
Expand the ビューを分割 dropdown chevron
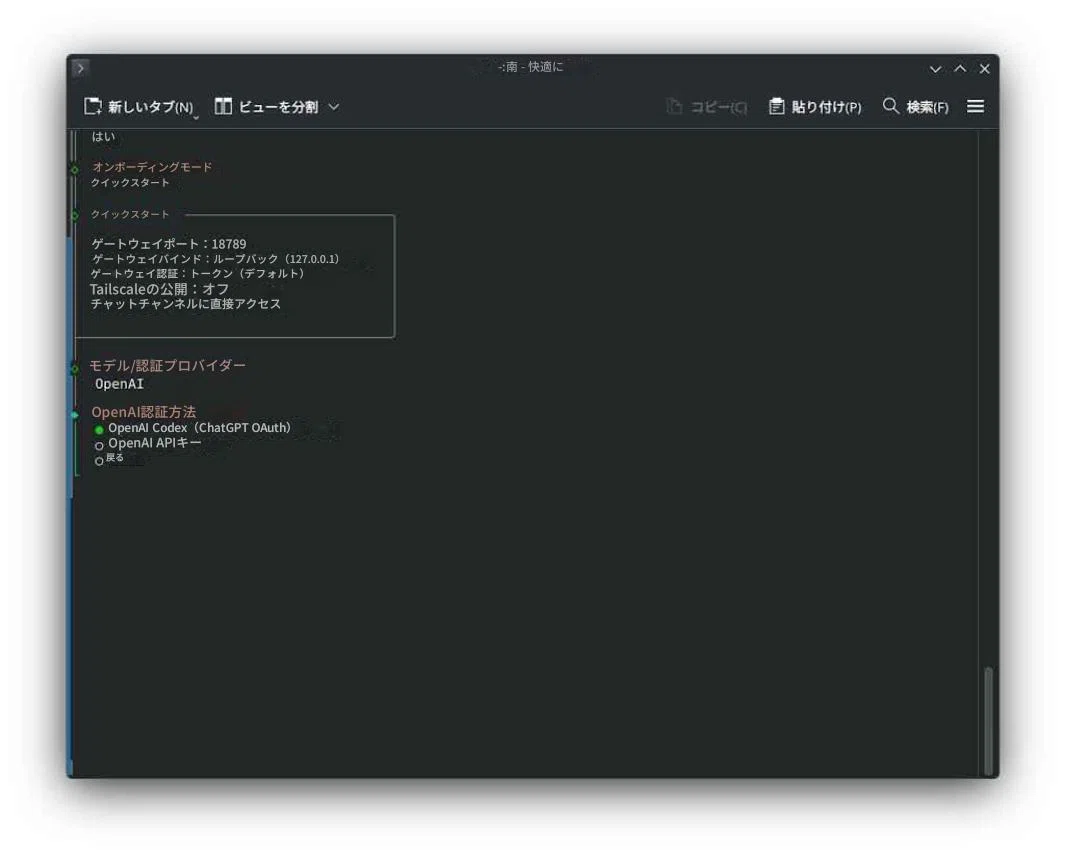click(334, 107)
